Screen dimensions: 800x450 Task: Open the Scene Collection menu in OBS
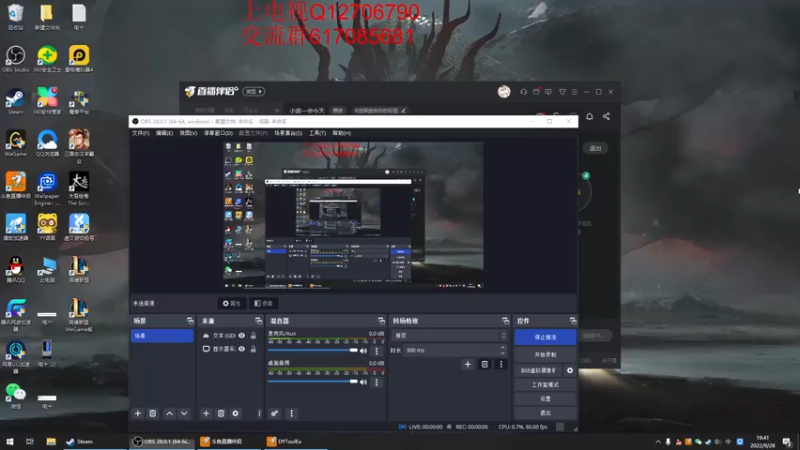pyautogui.click(x=288, y=133)
